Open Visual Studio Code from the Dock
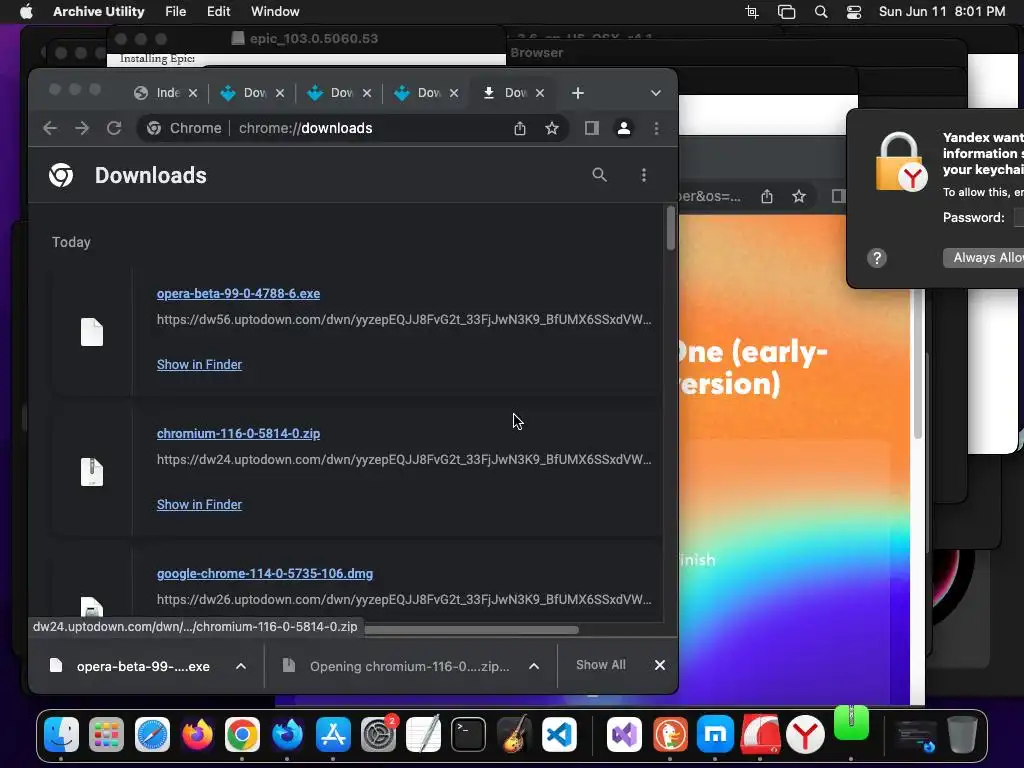Screen dimensions: 1024x768 559,735
